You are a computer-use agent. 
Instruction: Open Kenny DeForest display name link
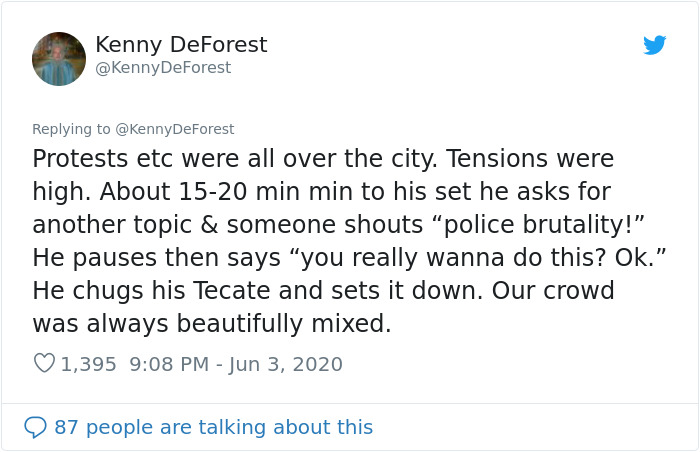click(x=181, y=45)
